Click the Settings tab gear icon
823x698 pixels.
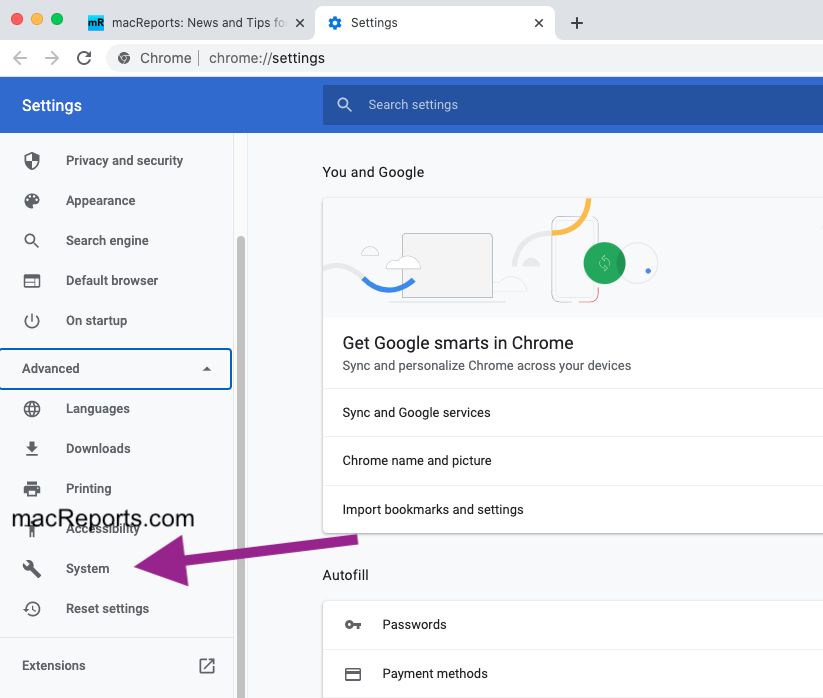coord(334,23)
